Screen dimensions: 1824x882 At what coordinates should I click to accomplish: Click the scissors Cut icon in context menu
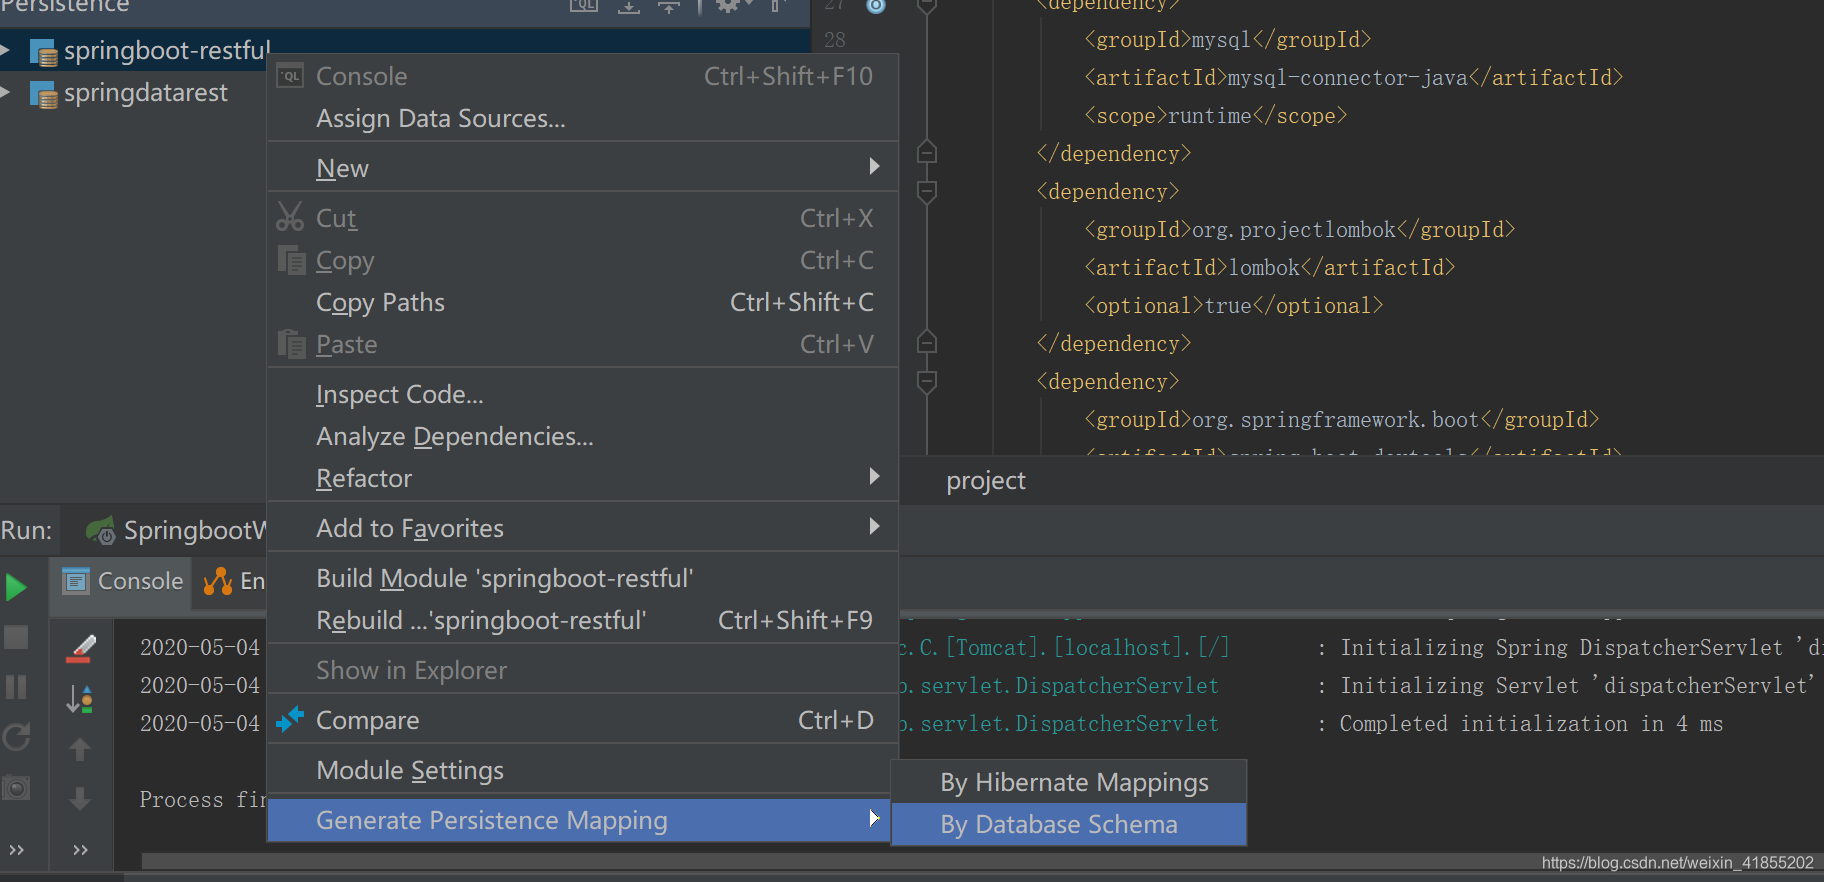(x=290, y=217)
